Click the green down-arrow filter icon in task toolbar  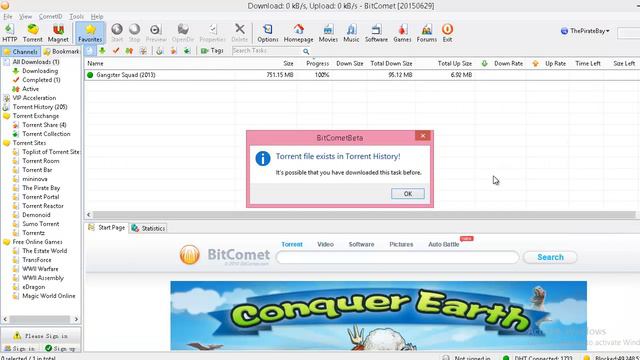click(102, 51)
